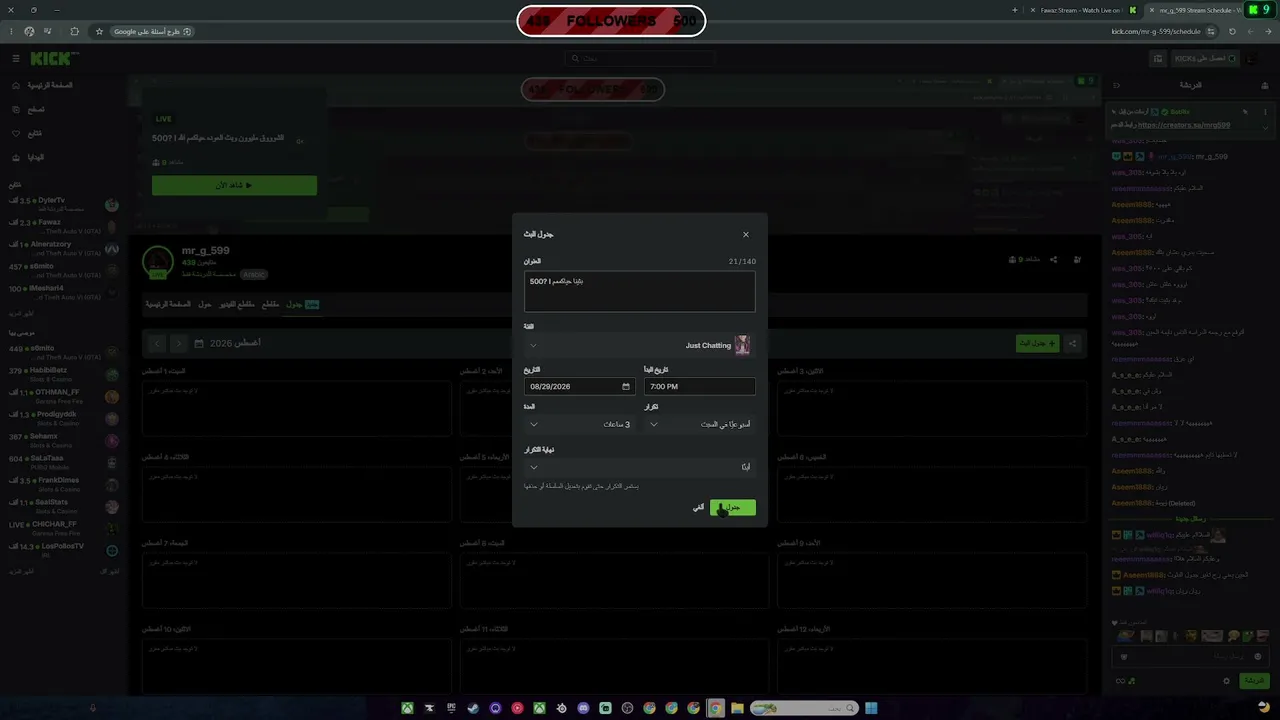Bookmark this page with star icon
Image resolution: width=1280 pixels, height=720 pixels.
click(99, 32)
